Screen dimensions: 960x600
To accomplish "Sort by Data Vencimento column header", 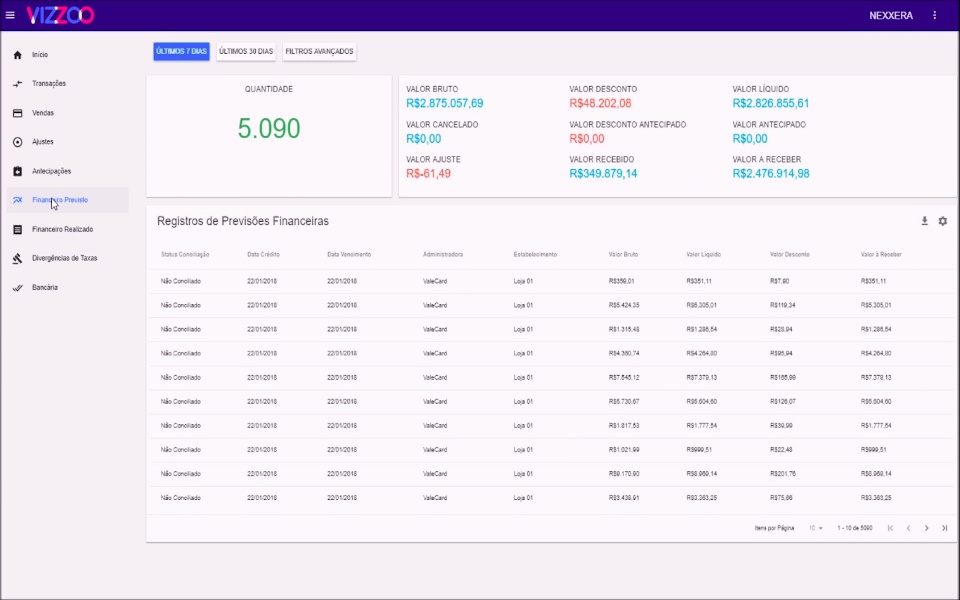I will coord(349,254).
